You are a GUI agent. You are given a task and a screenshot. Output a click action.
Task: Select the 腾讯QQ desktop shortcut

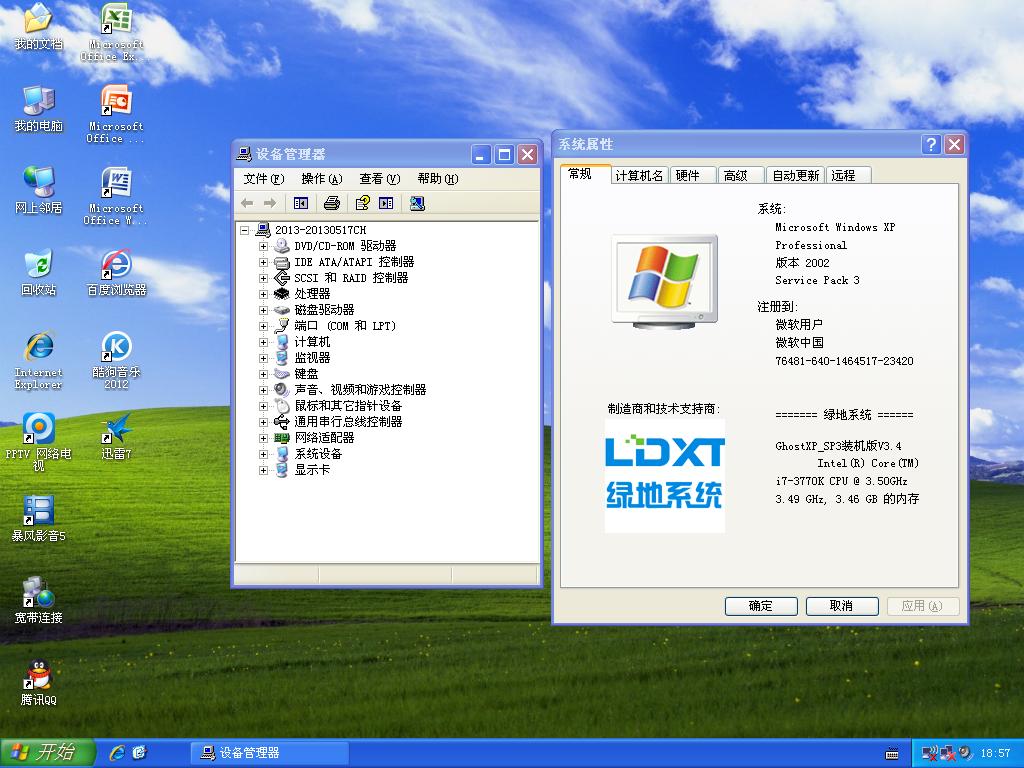(39, 683)
